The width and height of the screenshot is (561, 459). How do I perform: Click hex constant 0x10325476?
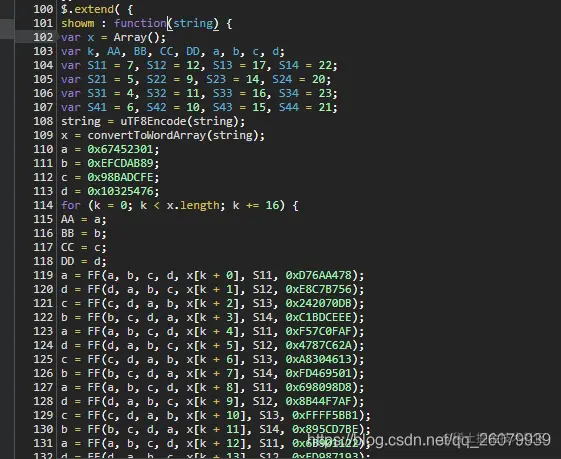(x=120, y=191)
